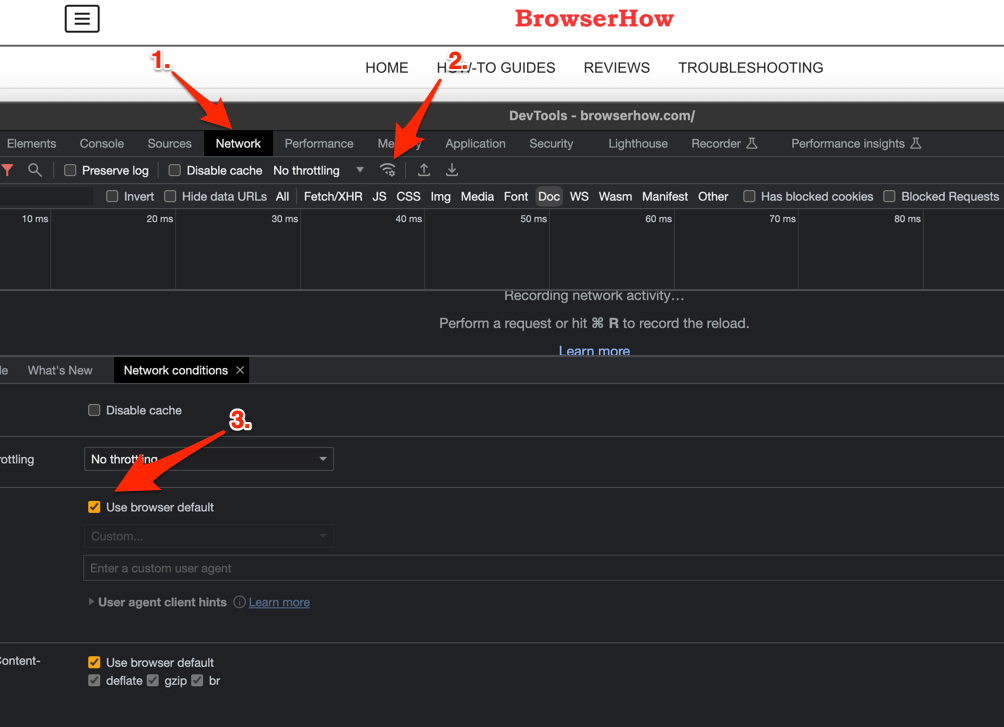The width and height of the screenshot is (1004, 727).
Task: Filter requests by Media
Action: 477,197
